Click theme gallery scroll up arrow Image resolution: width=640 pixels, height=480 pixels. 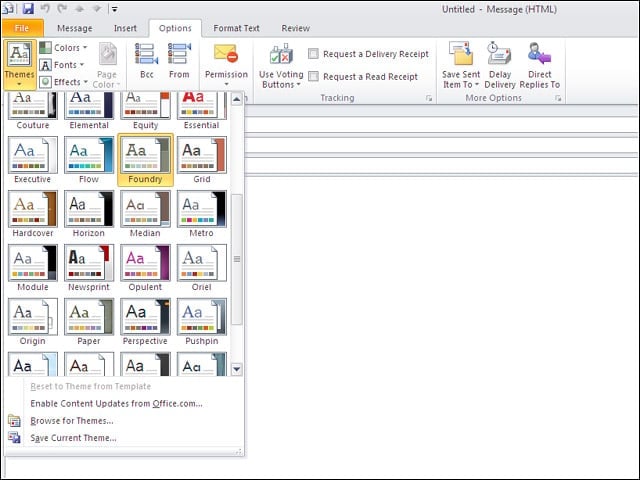tap(237, 99)
